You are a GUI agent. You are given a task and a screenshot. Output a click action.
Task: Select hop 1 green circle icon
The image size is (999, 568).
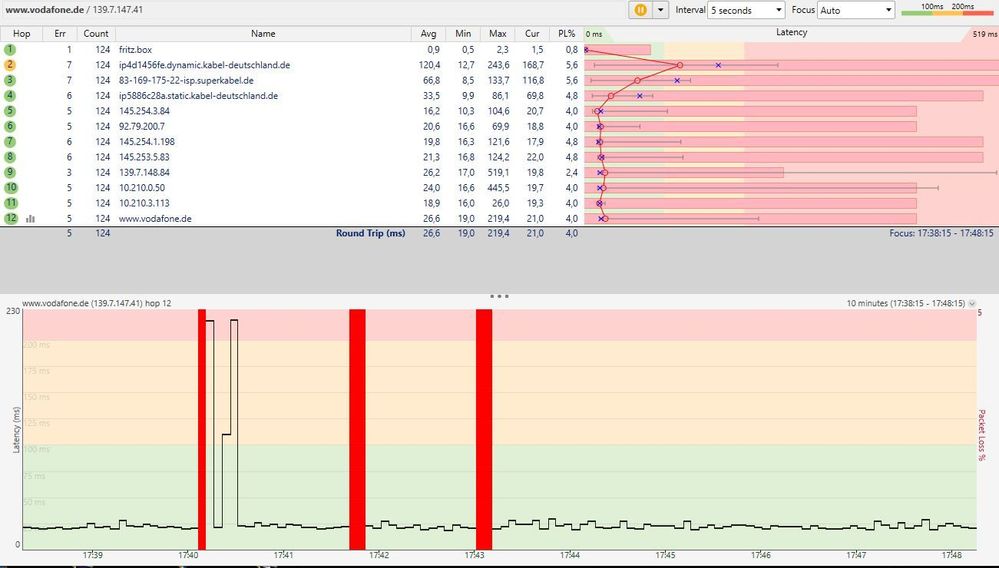10,50
